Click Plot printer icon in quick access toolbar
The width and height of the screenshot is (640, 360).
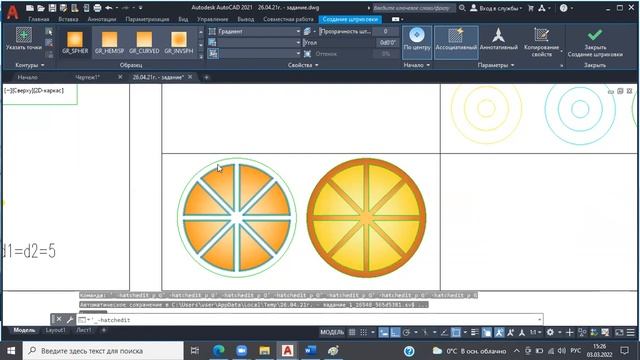click(x=97, y=8)
